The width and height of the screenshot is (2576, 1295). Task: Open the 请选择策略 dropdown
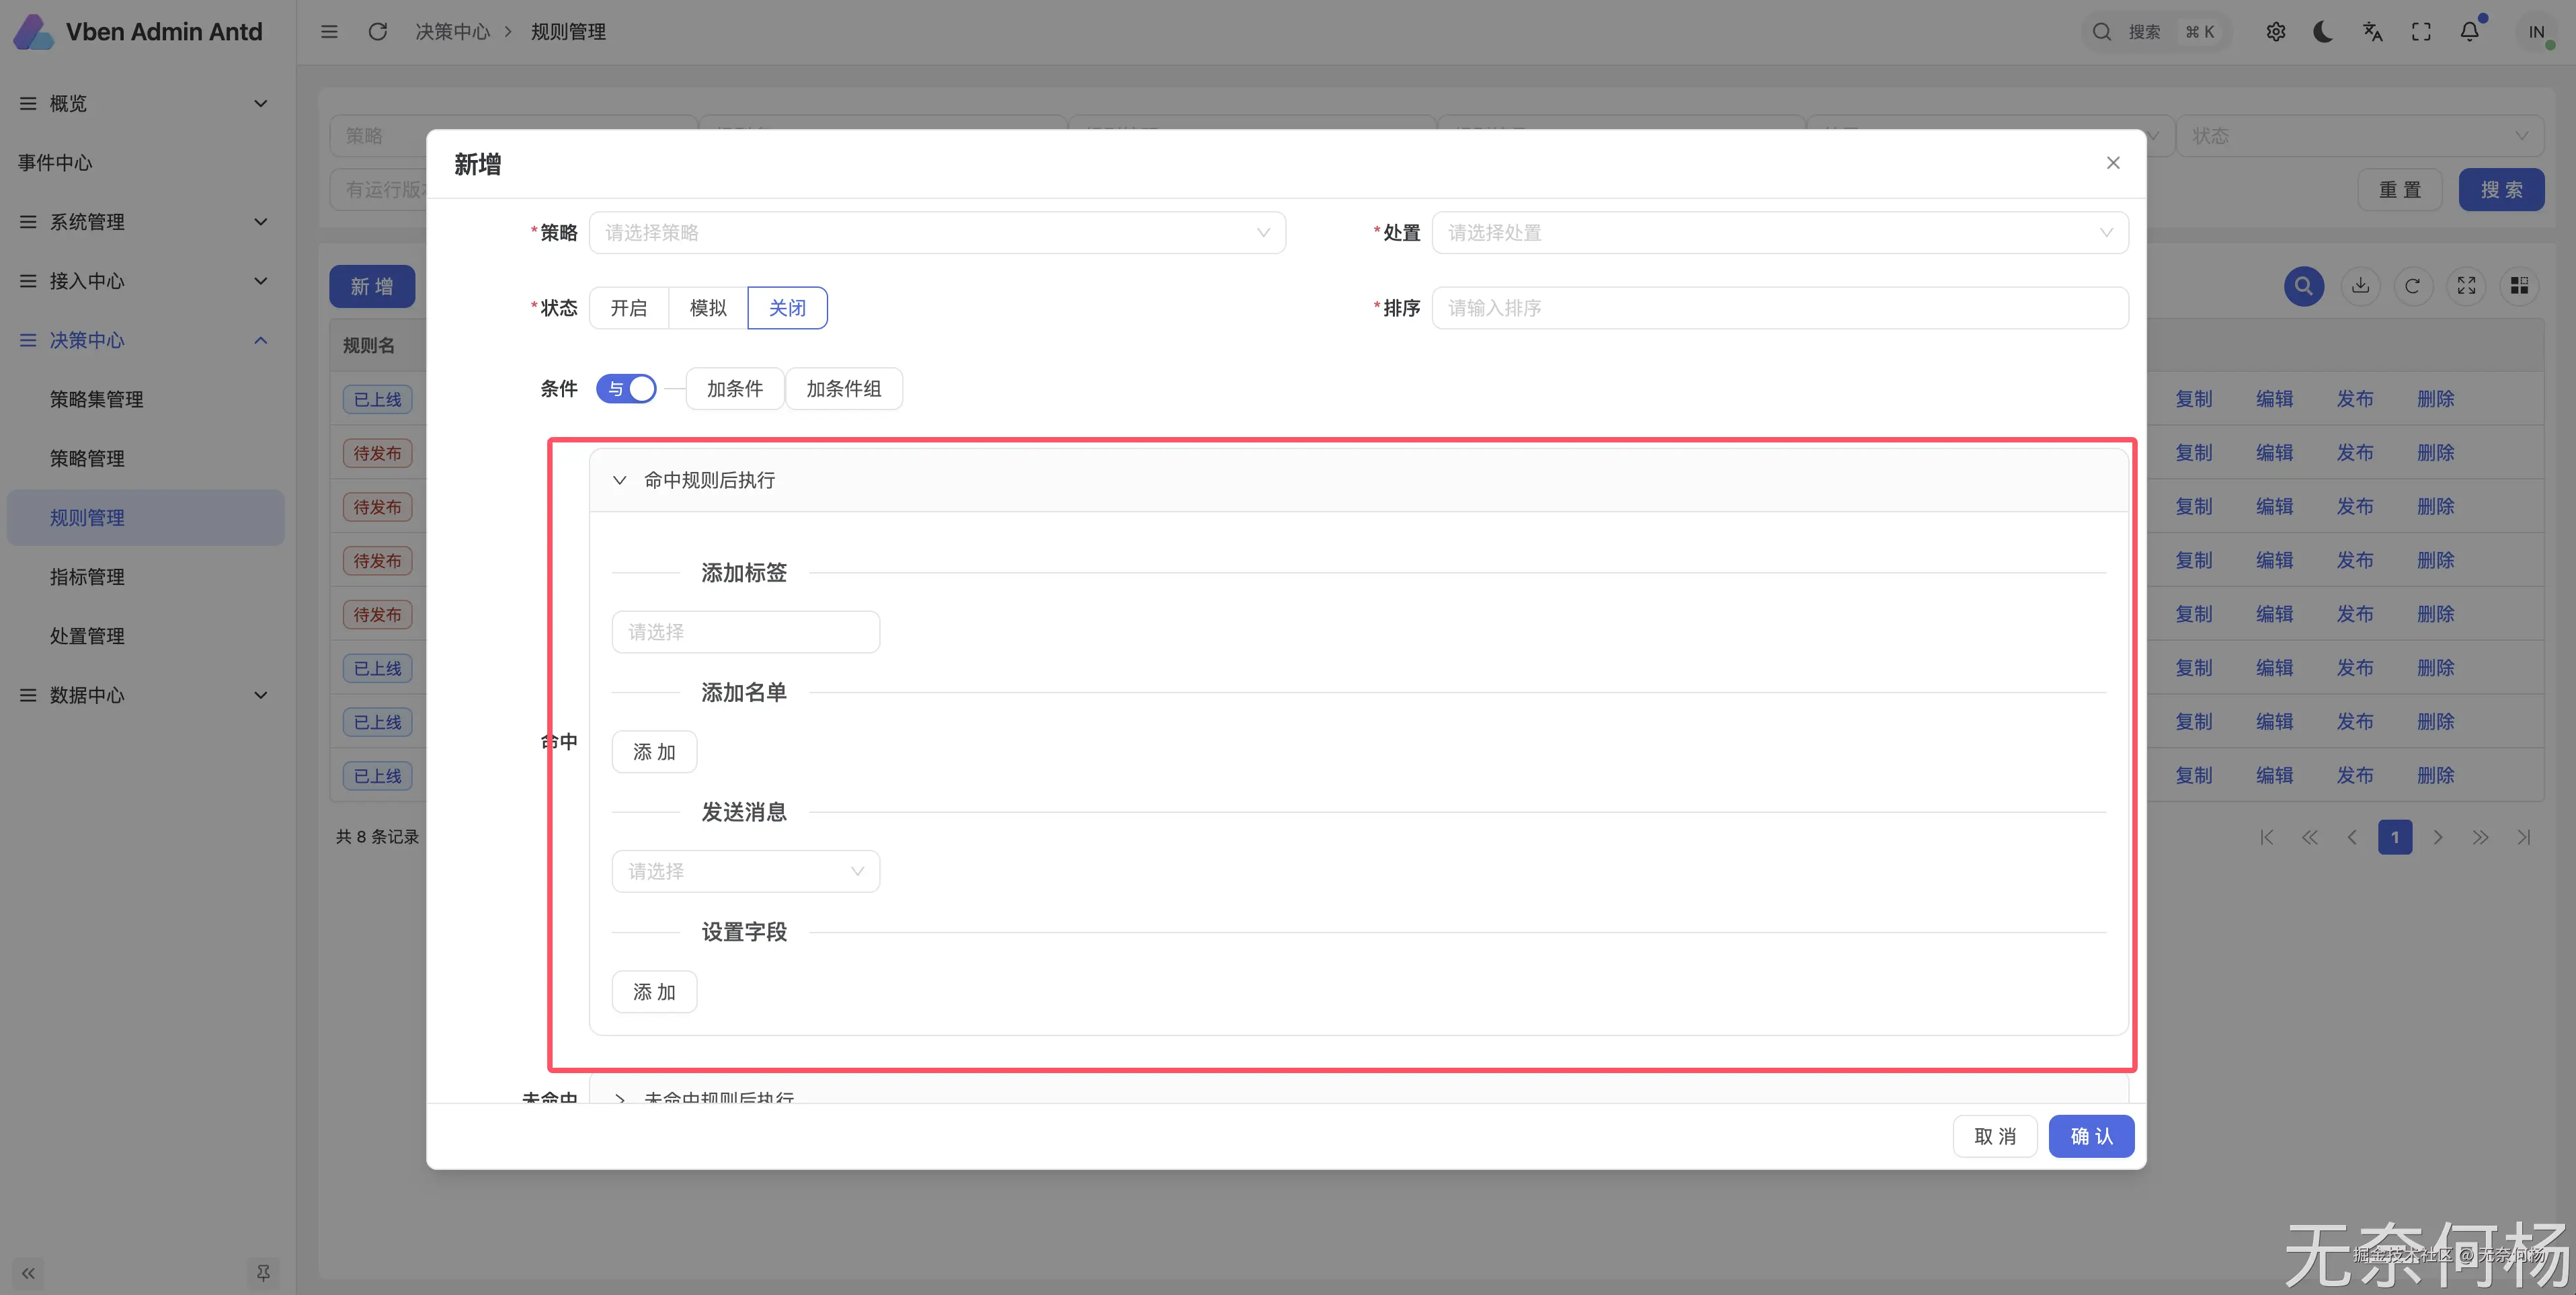[937, 233]
